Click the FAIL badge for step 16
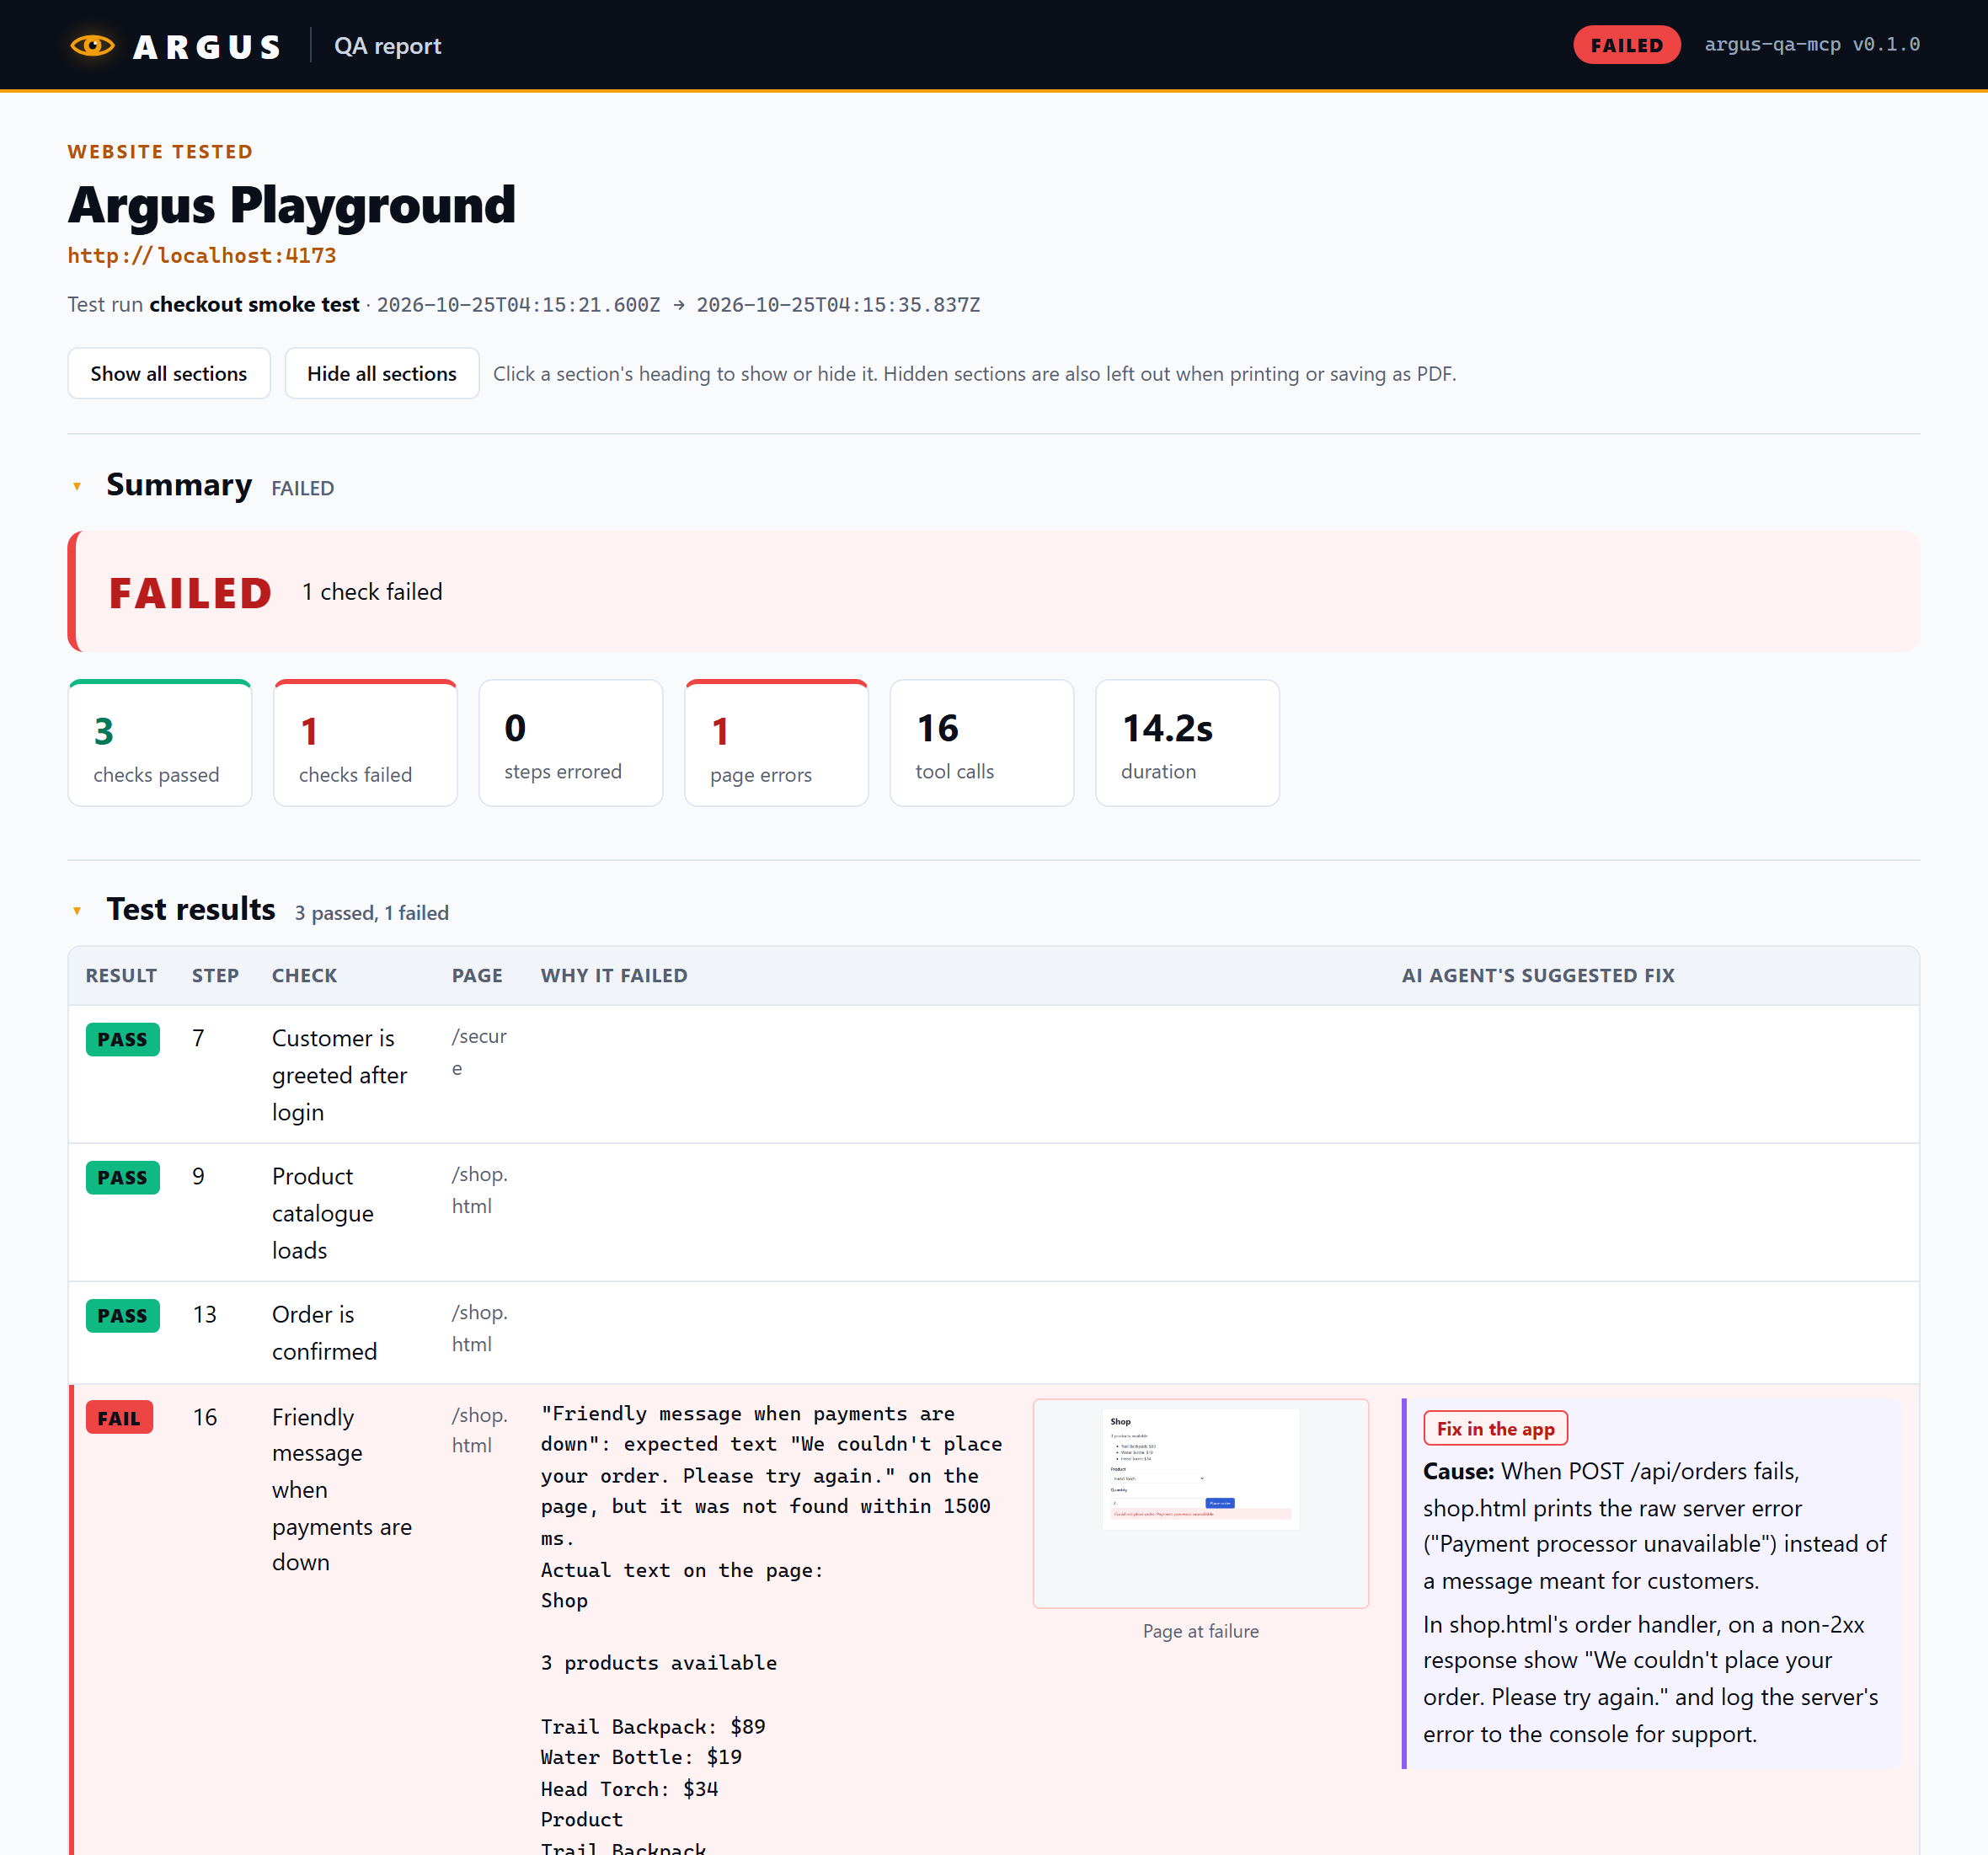 pos(119,1417)
